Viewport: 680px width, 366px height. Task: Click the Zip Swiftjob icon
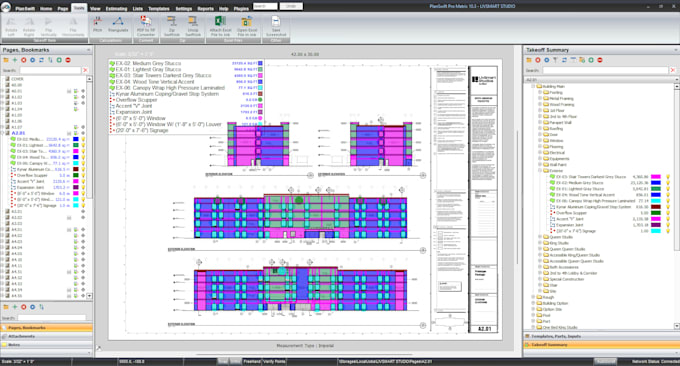pyautogui.click(x=172, y=22)
